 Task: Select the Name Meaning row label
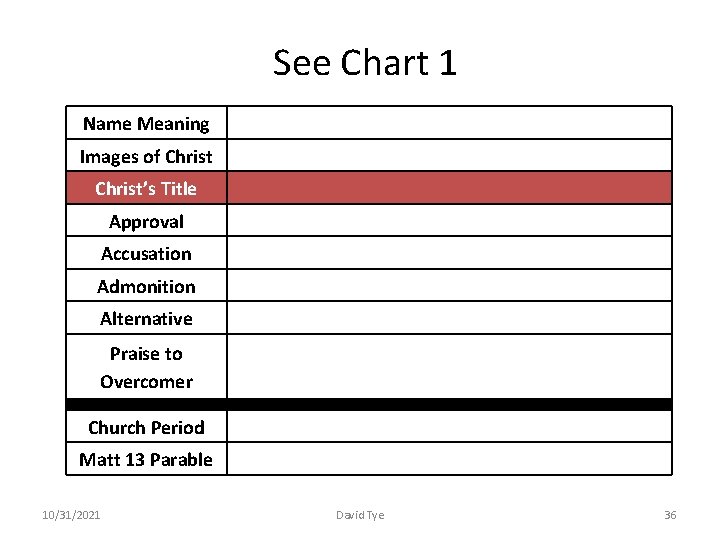point(146,124)
